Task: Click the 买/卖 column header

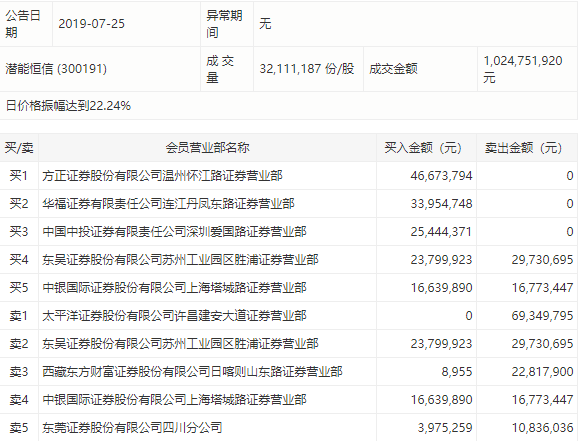Action: click(x=19, y=148)
